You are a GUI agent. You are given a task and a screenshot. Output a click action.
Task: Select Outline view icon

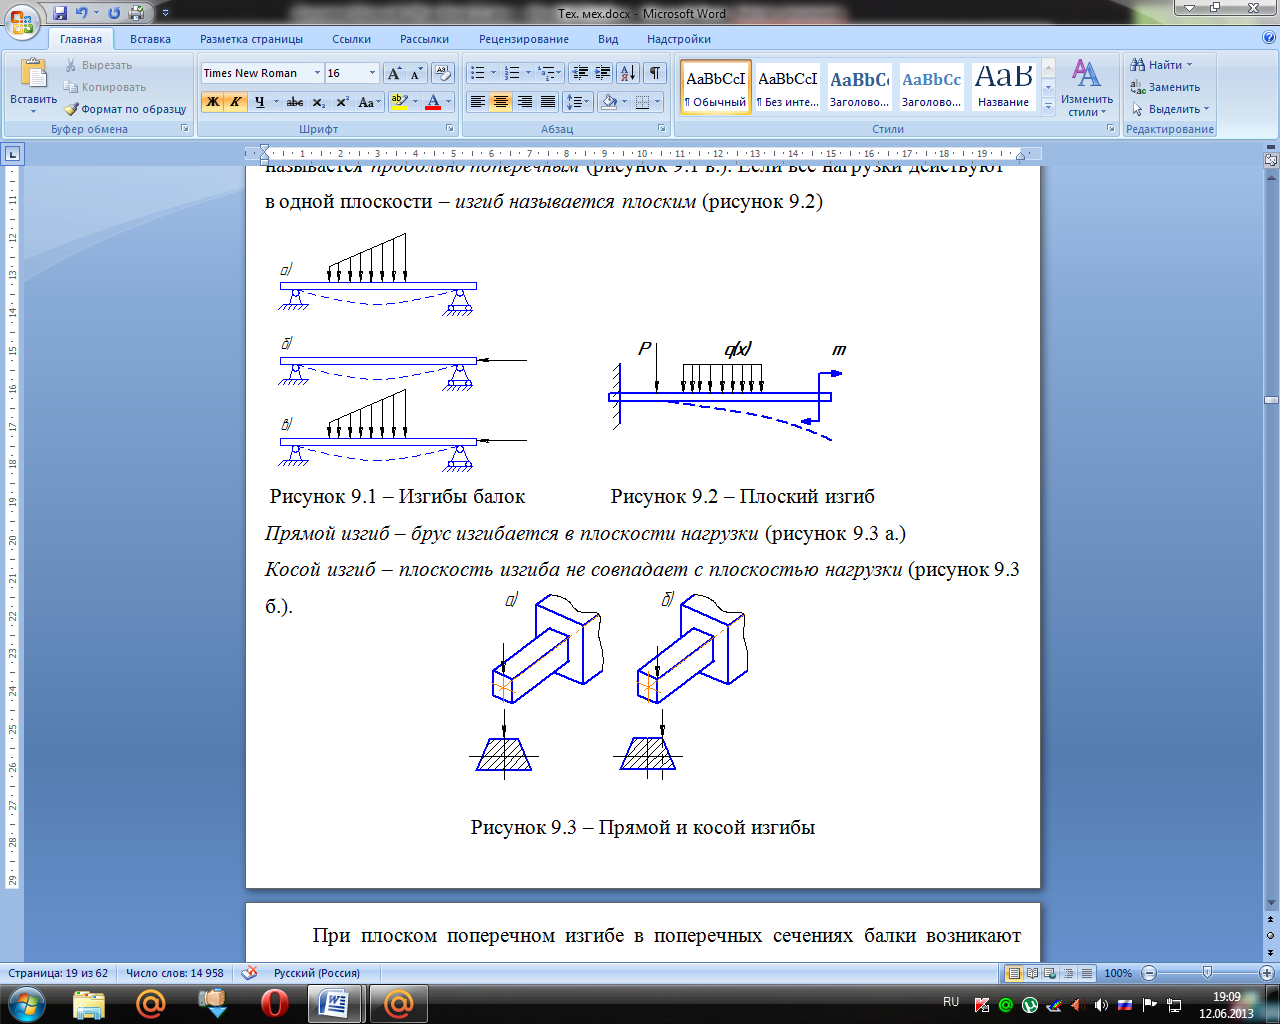tap(1068, 973)
